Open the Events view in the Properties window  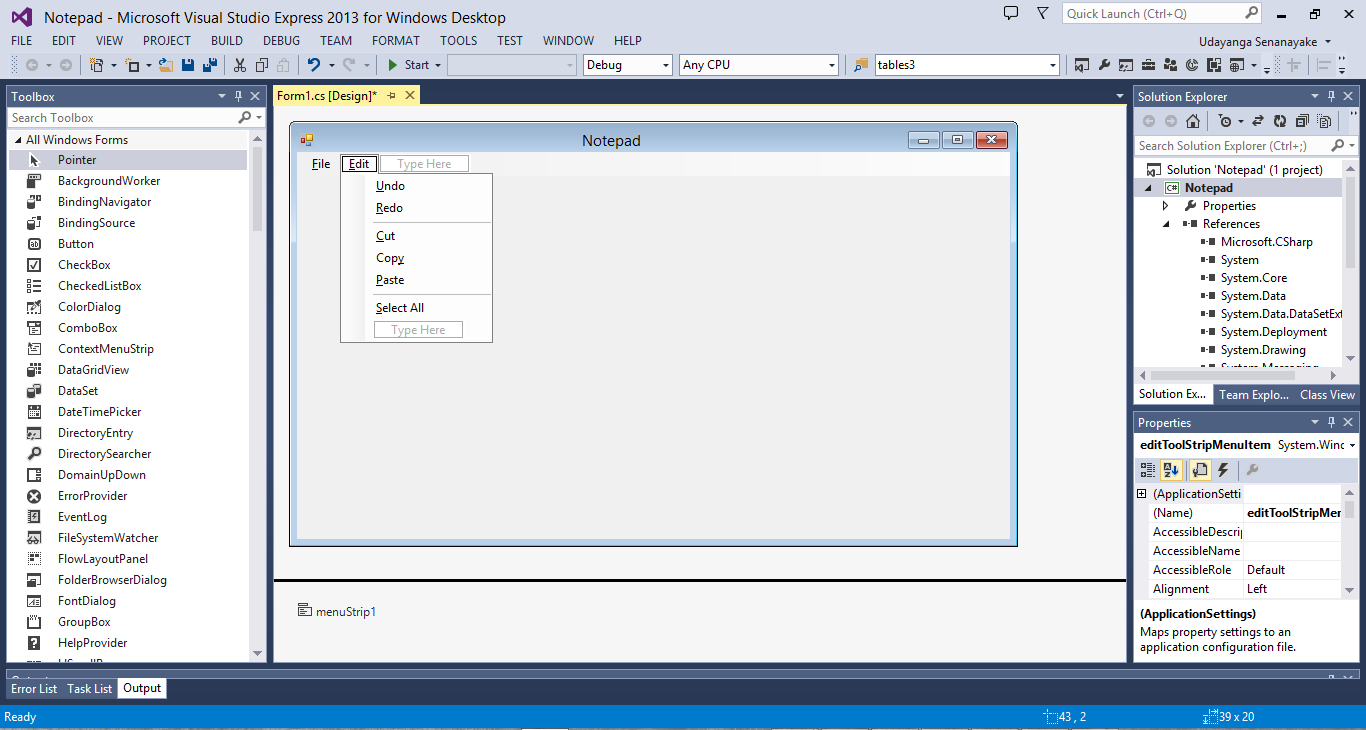point(1222,469)
